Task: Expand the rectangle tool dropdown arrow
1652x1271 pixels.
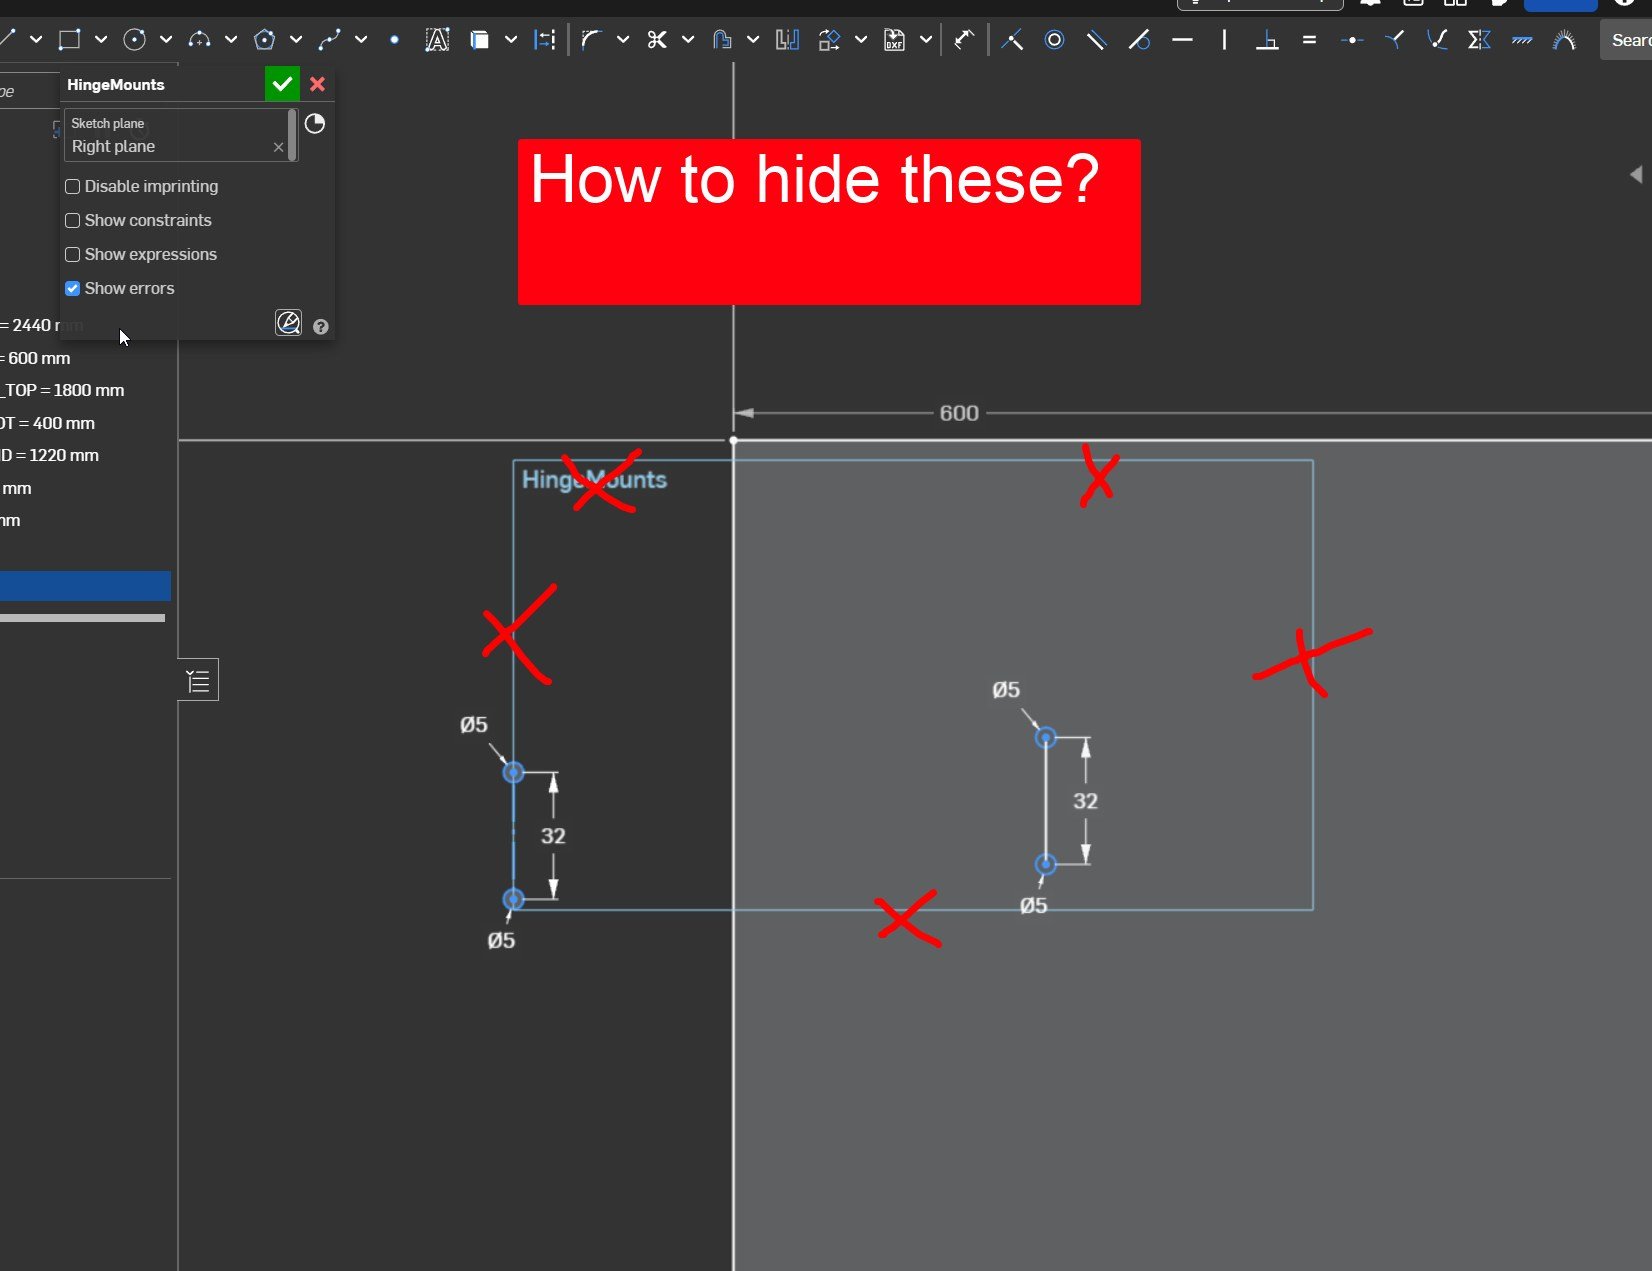Action: (x=101, y=40)
